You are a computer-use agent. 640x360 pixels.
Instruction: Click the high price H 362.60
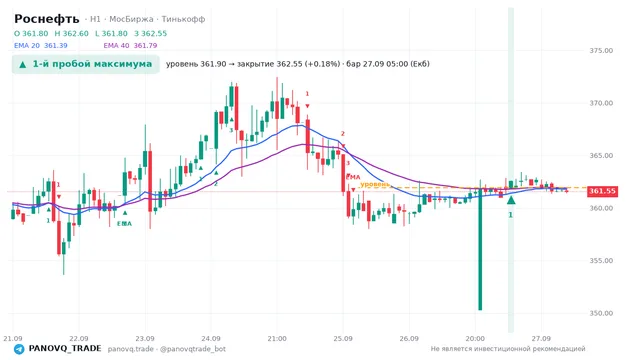[71, 33]
